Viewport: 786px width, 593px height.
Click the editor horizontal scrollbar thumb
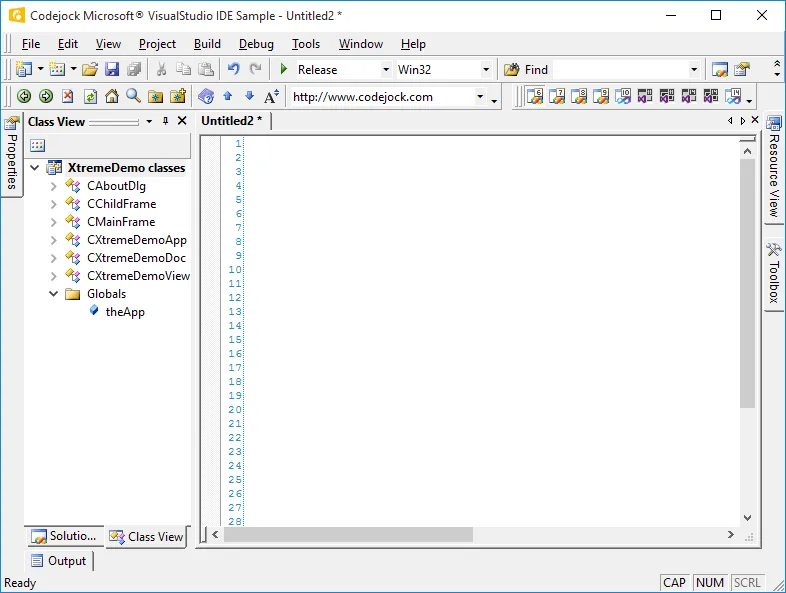pyautogui.click(x=348, y=535)
